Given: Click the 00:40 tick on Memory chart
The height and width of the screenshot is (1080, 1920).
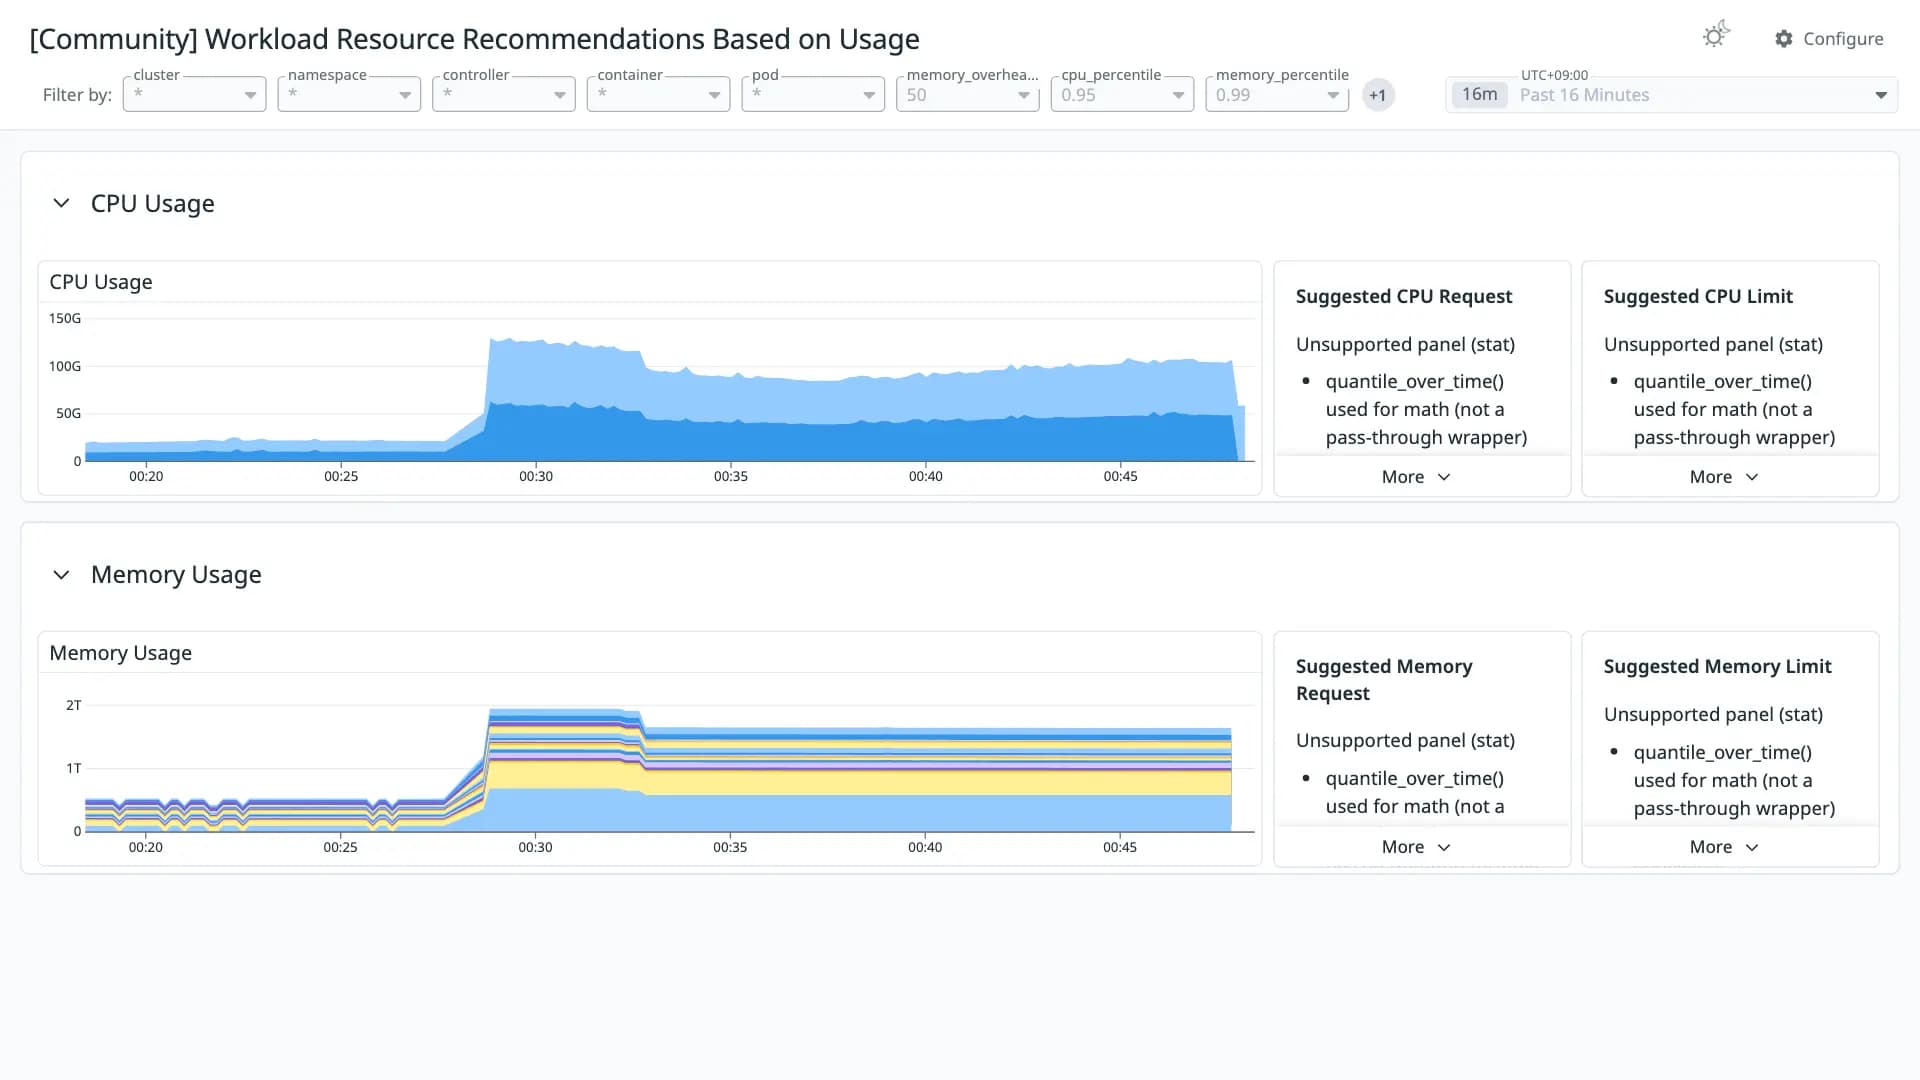Looking at the screenshot, I should coord(925,847).
